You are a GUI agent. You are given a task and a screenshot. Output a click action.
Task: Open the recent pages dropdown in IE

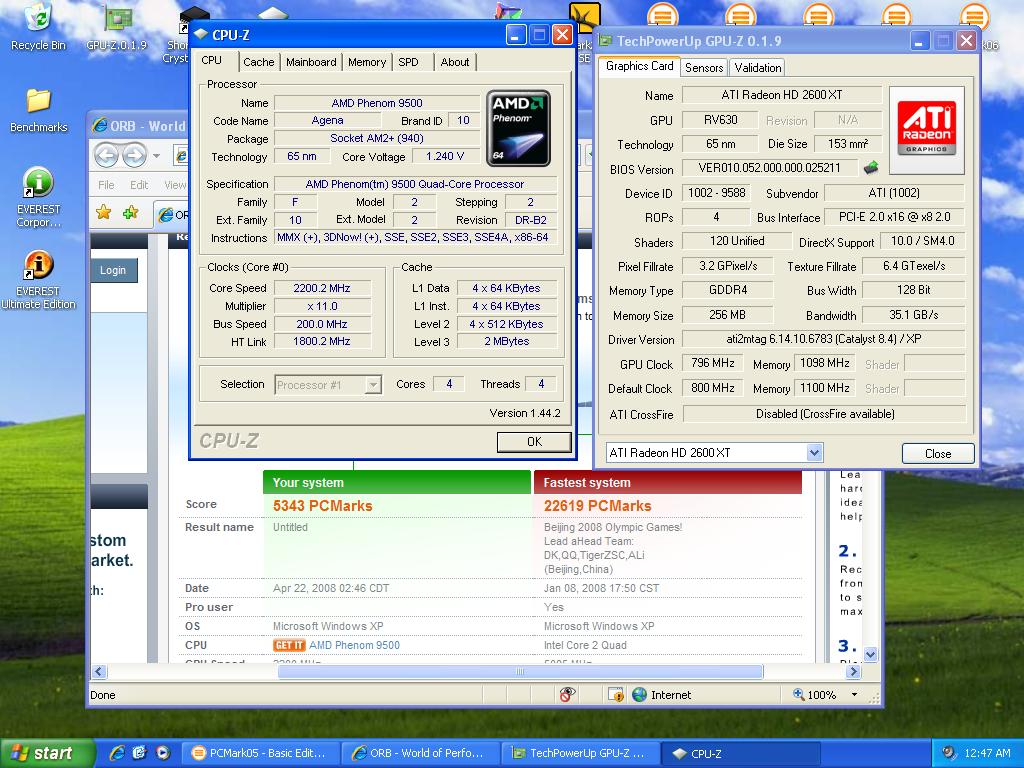[x=156, y=155]
